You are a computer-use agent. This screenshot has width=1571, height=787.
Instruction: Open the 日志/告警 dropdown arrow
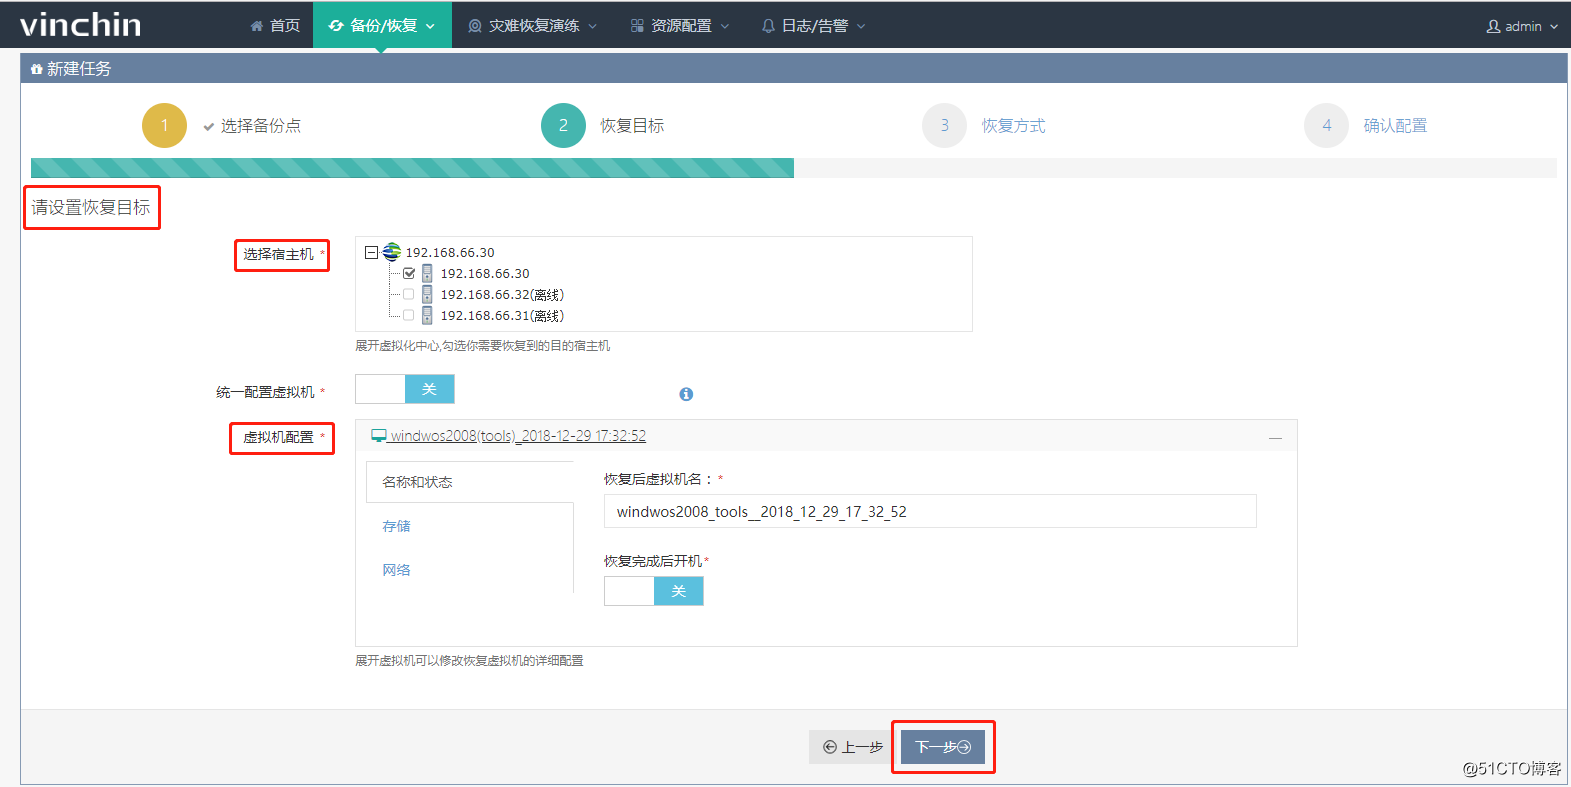click(861, 27)
